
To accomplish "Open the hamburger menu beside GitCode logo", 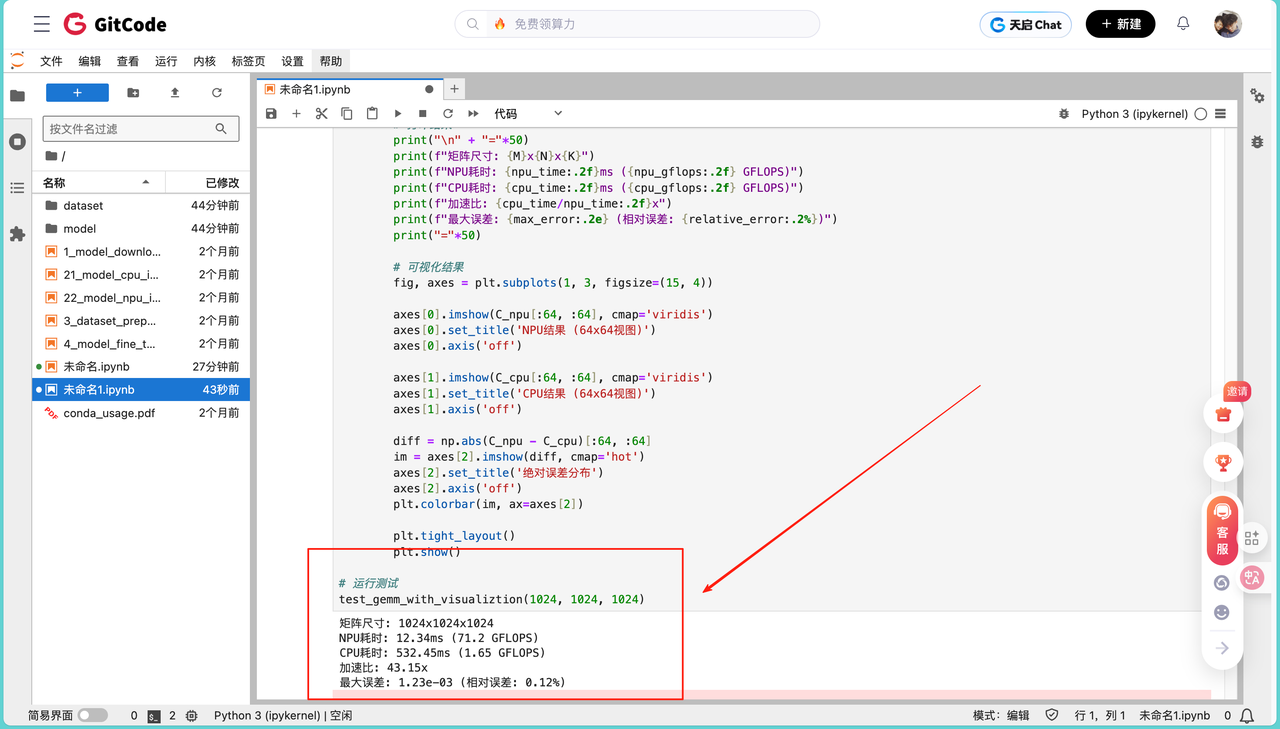I will [41, 24].
